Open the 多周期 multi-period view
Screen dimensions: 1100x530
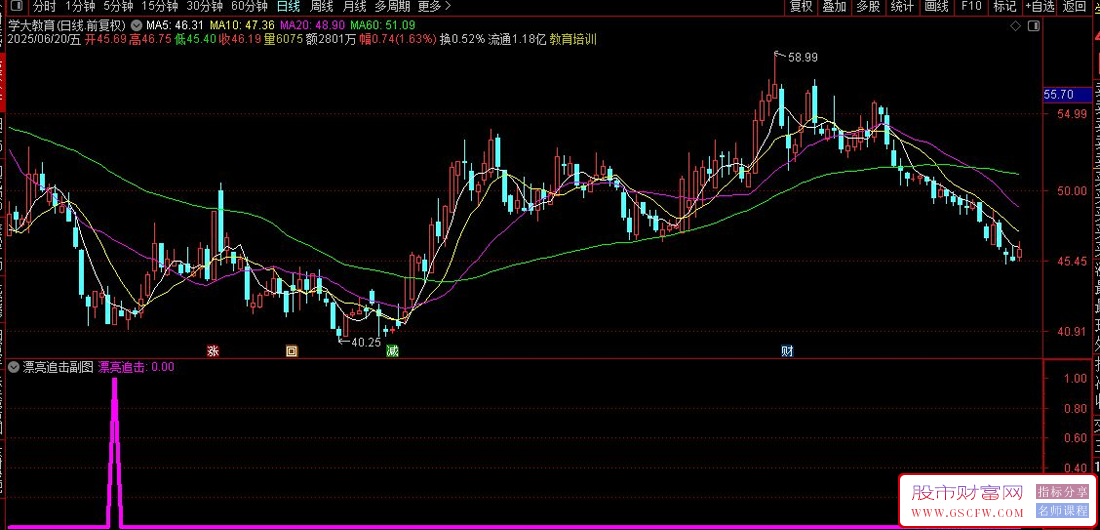tap(391, 7)
